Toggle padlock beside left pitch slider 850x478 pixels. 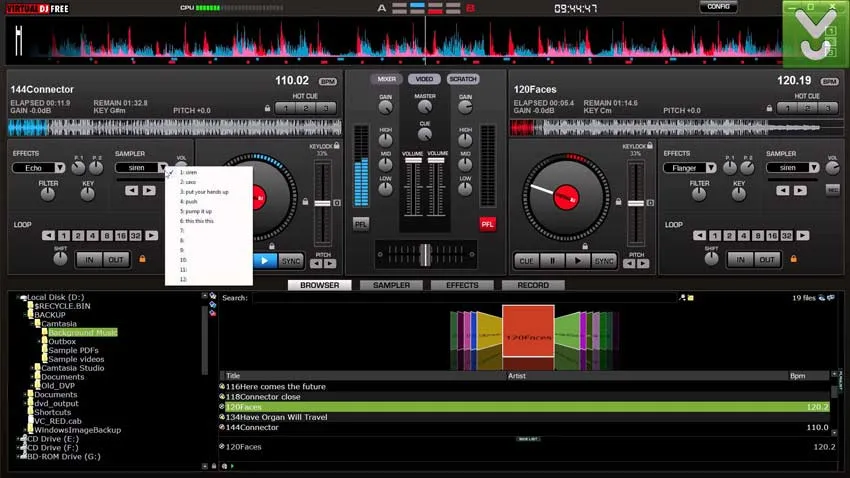tap(305, 202)
